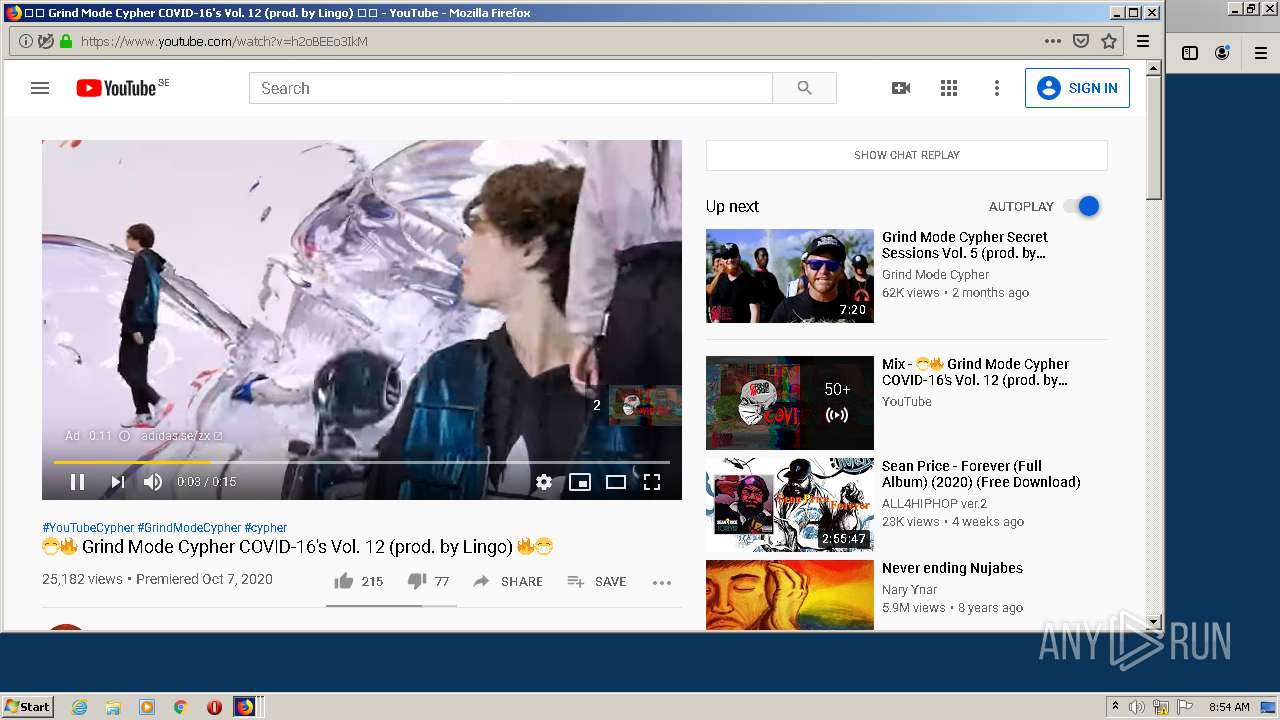Open the ad info icon
Viewport: 1280px width, 720px height.
click(x=125, y=436)
